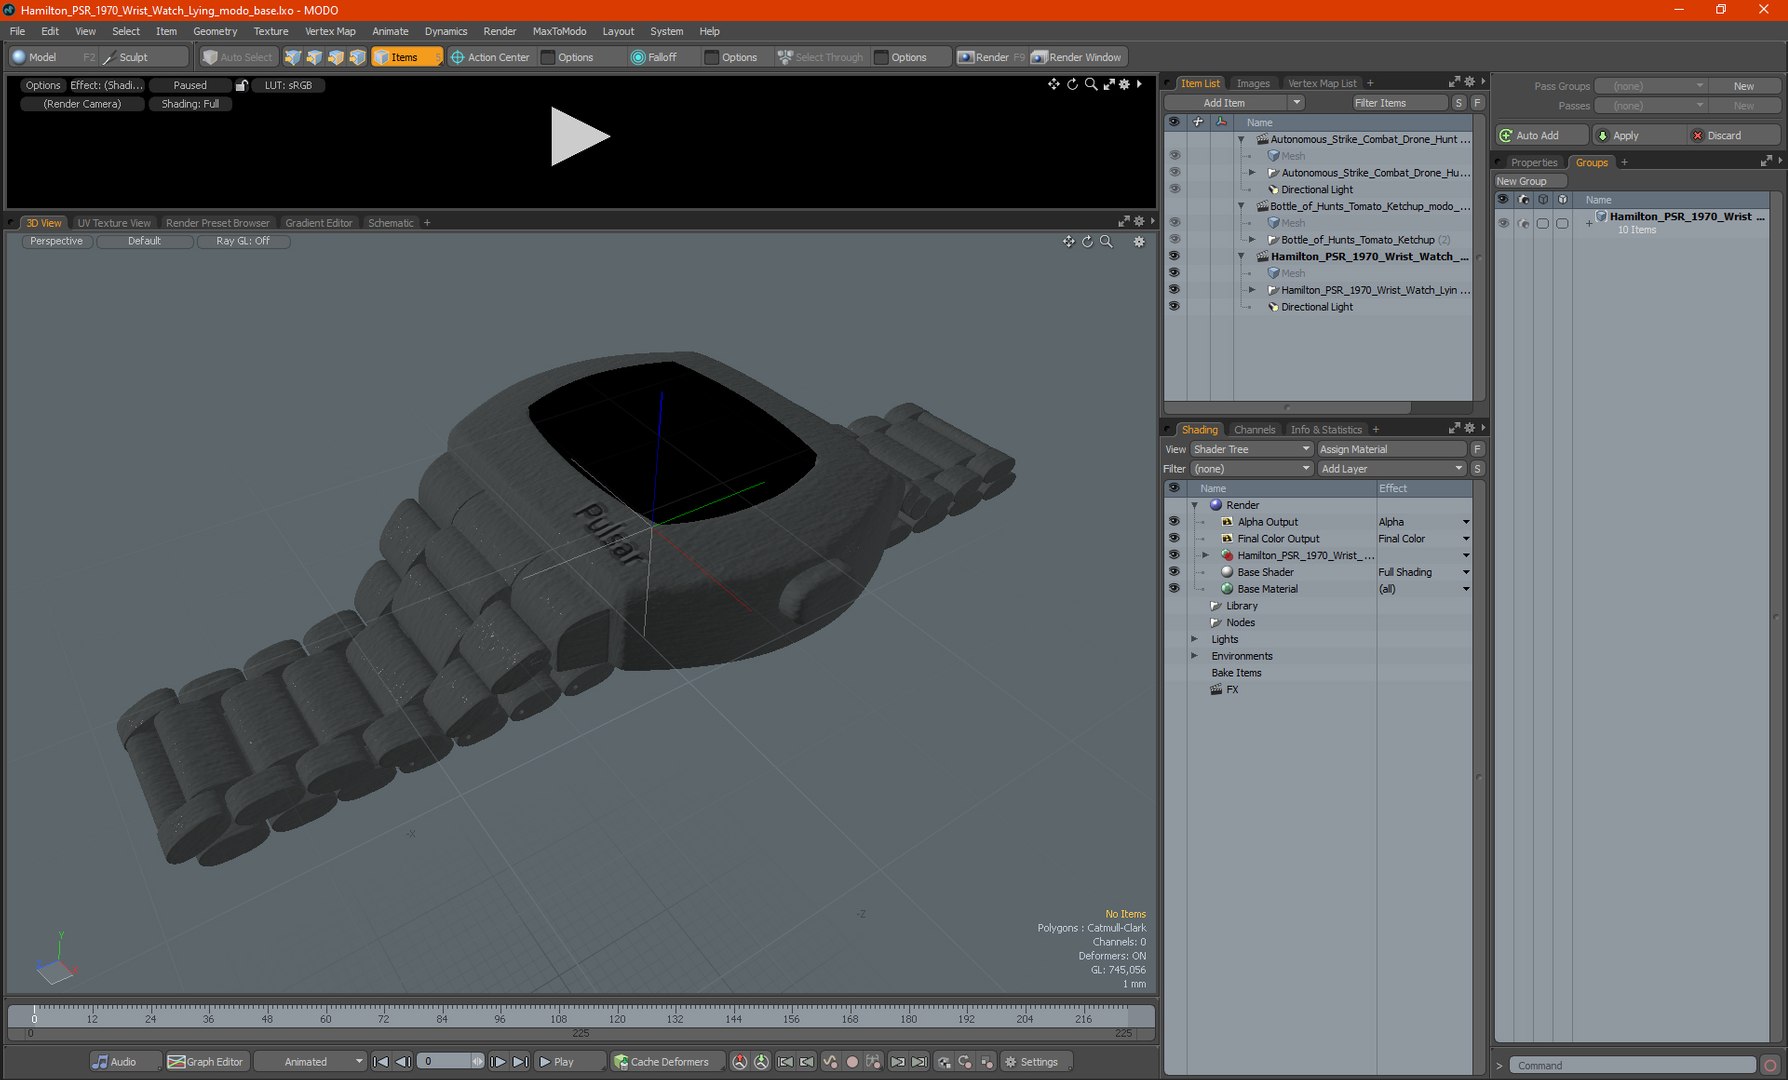
Task: Hide the Base Material layer
Action: tap(1174, 589)
